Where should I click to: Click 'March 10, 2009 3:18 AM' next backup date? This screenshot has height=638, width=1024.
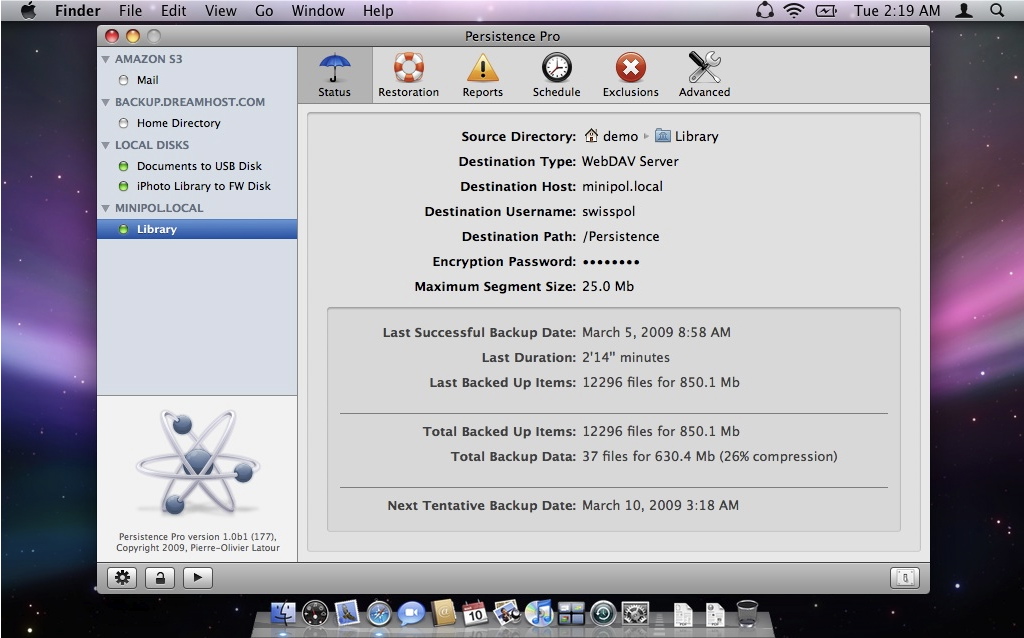point(660,505)
